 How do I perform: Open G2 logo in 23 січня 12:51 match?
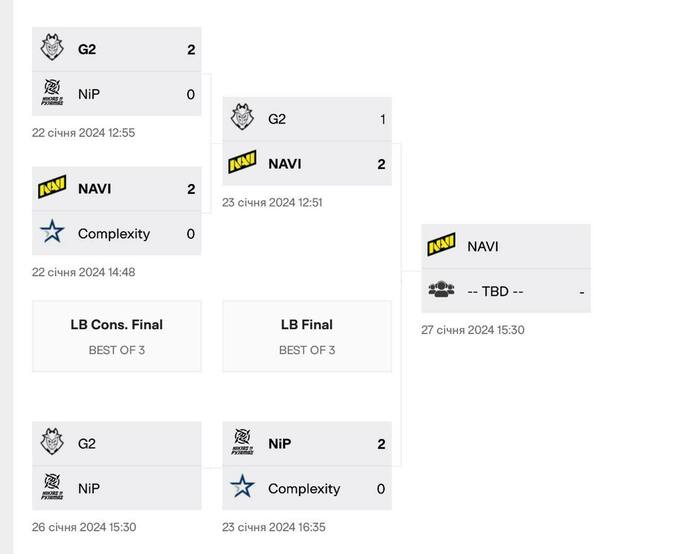coord(242,119)
